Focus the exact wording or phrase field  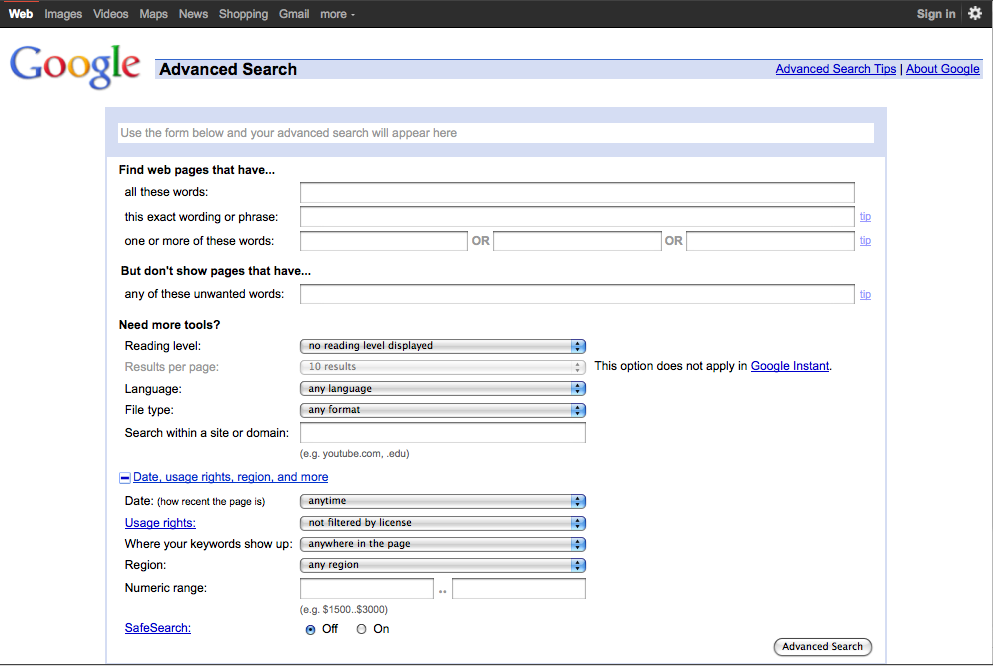click(x=577, y=217)
